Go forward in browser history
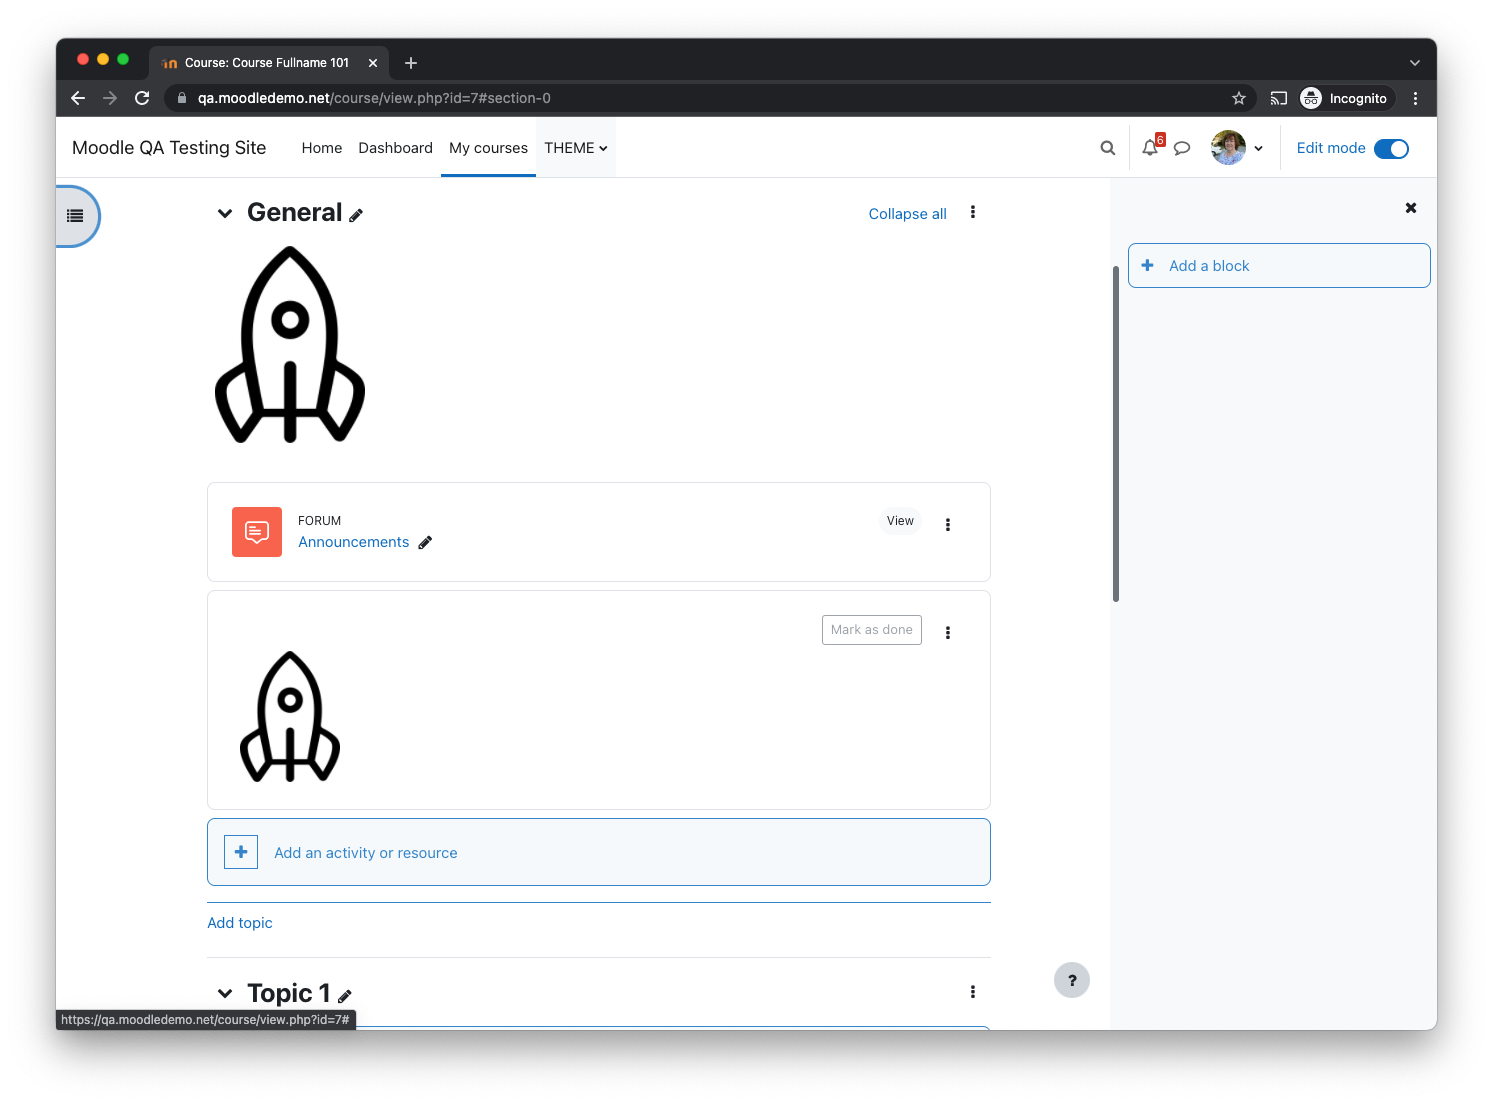Image resolution: width=1493 pixels, height=1104 pixels. (110, 98)
